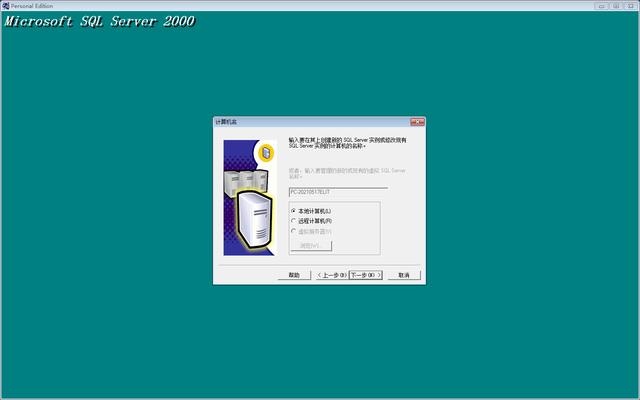
Task: Click the 计算机名 dialog title text
Action: click(226, 122)
